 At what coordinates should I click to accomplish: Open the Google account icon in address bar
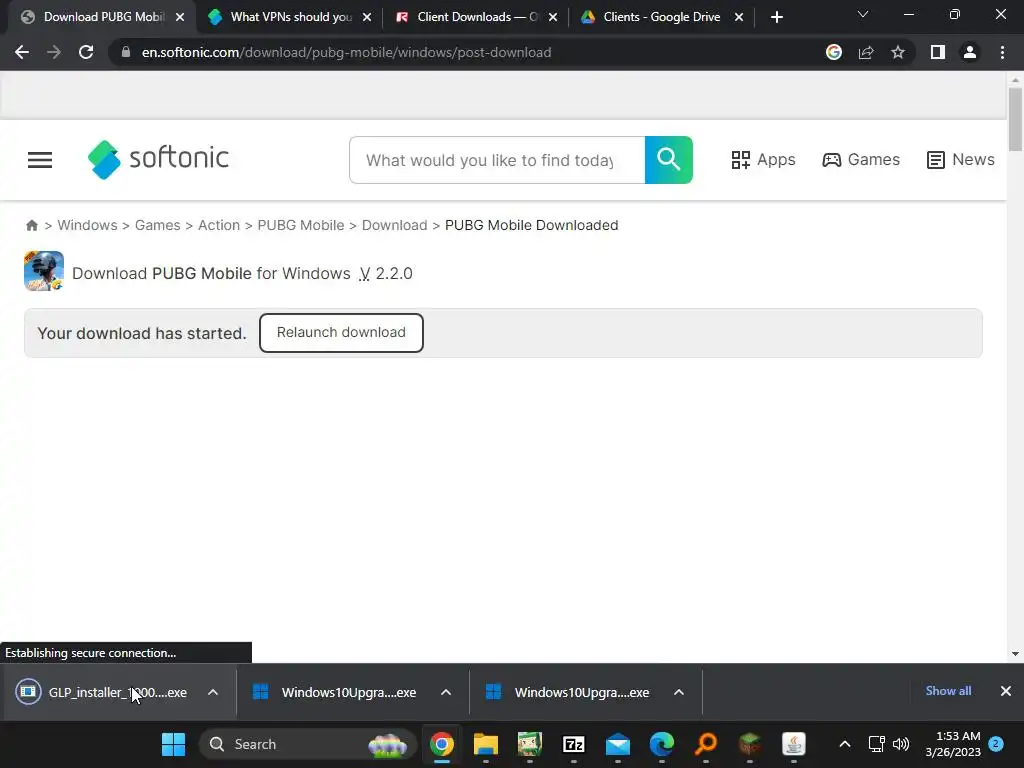coord(834,52)
